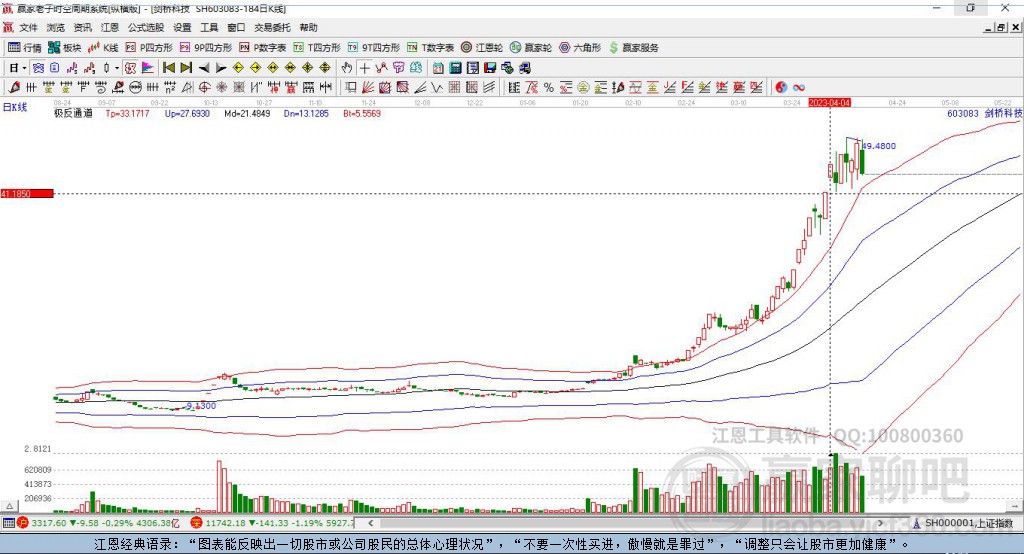Open 行情 quotes view

[x=25, y=48]
